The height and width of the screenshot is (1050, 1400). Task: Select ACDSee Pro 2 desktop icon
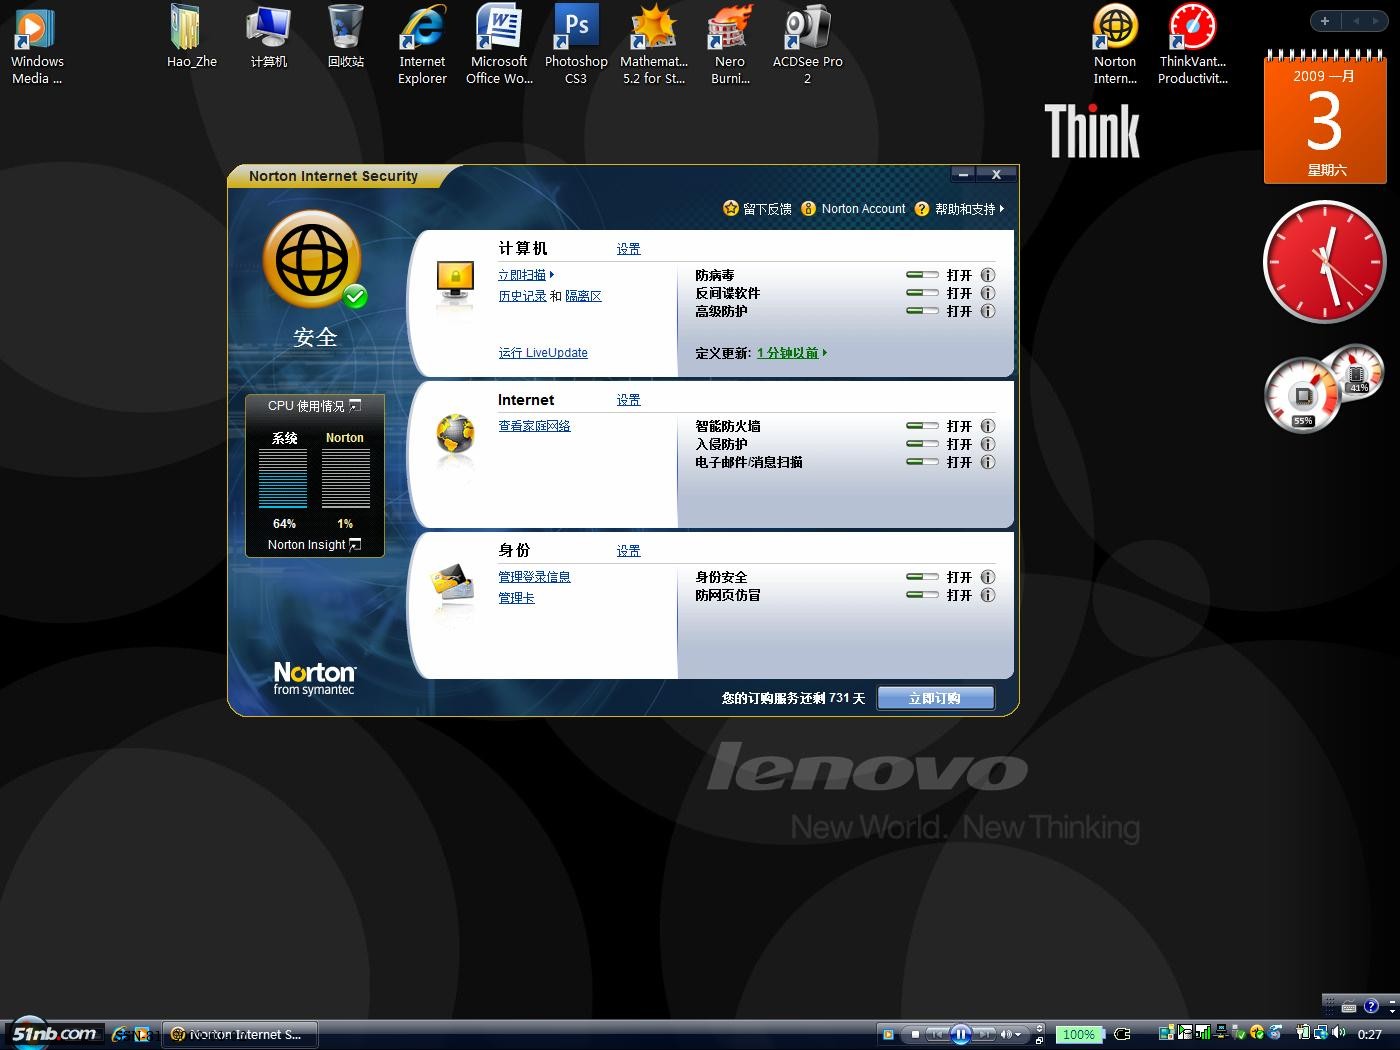coord(807,45)
